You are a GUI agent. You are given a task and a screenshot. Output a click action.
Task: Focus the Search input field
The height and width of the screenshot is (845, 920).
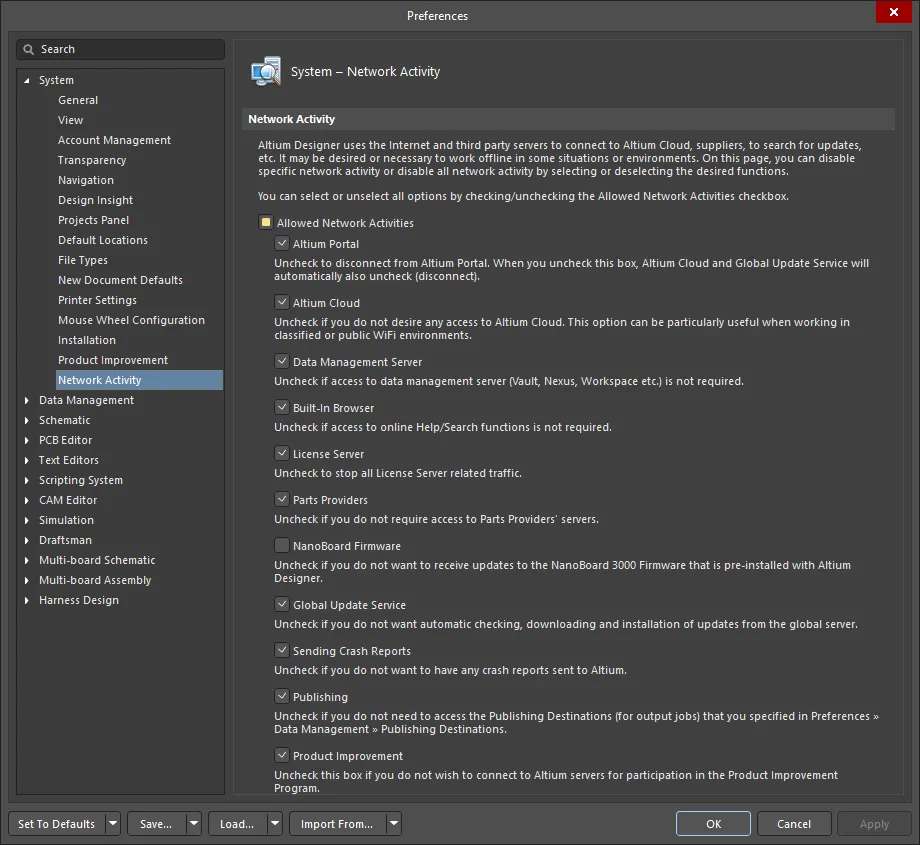point(121,49)
